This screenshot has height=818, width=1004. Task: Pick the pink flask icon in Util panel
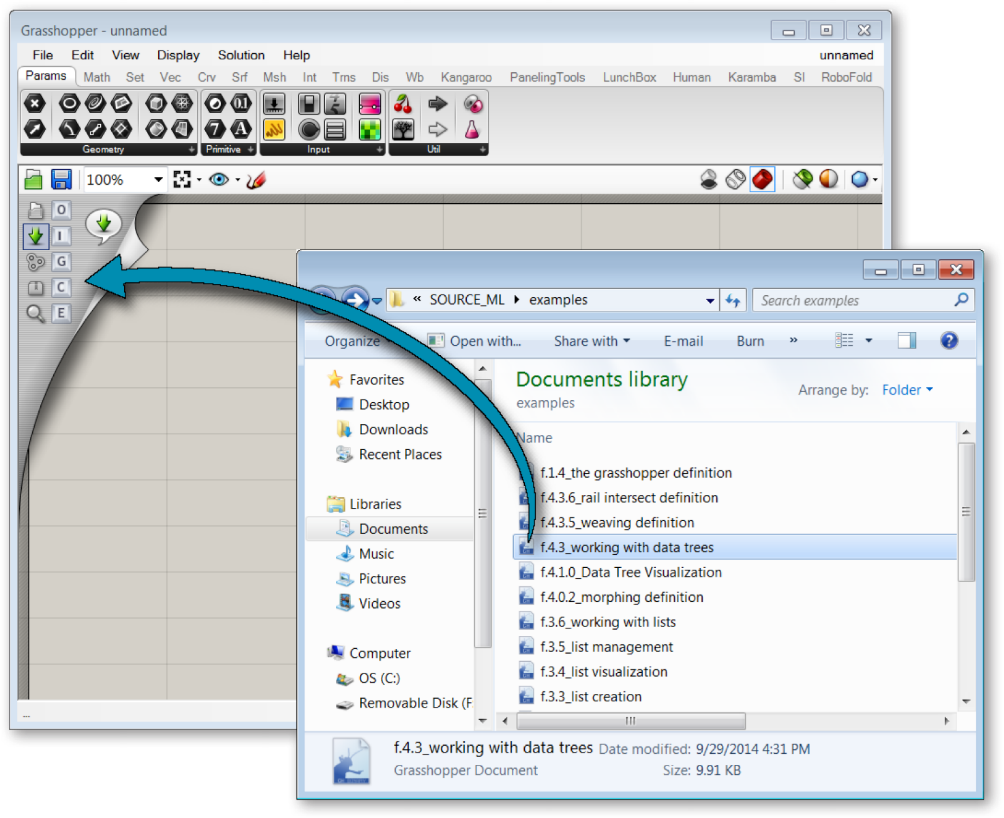[x=473, y=129]
